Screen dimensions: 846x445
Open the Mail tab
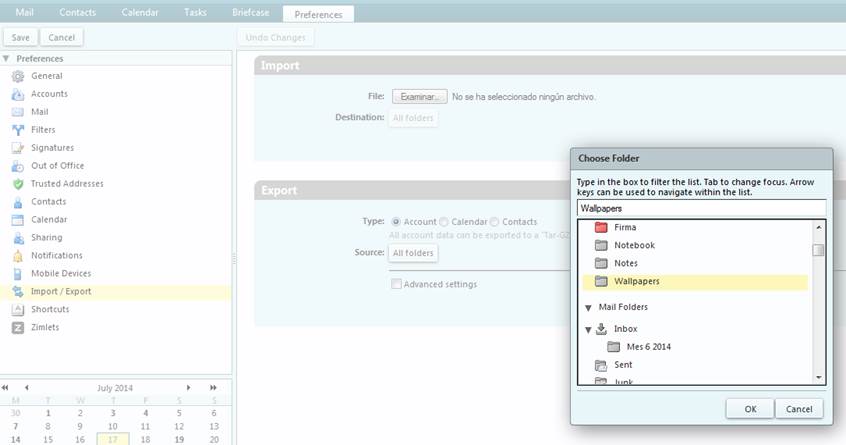[24, 12]
